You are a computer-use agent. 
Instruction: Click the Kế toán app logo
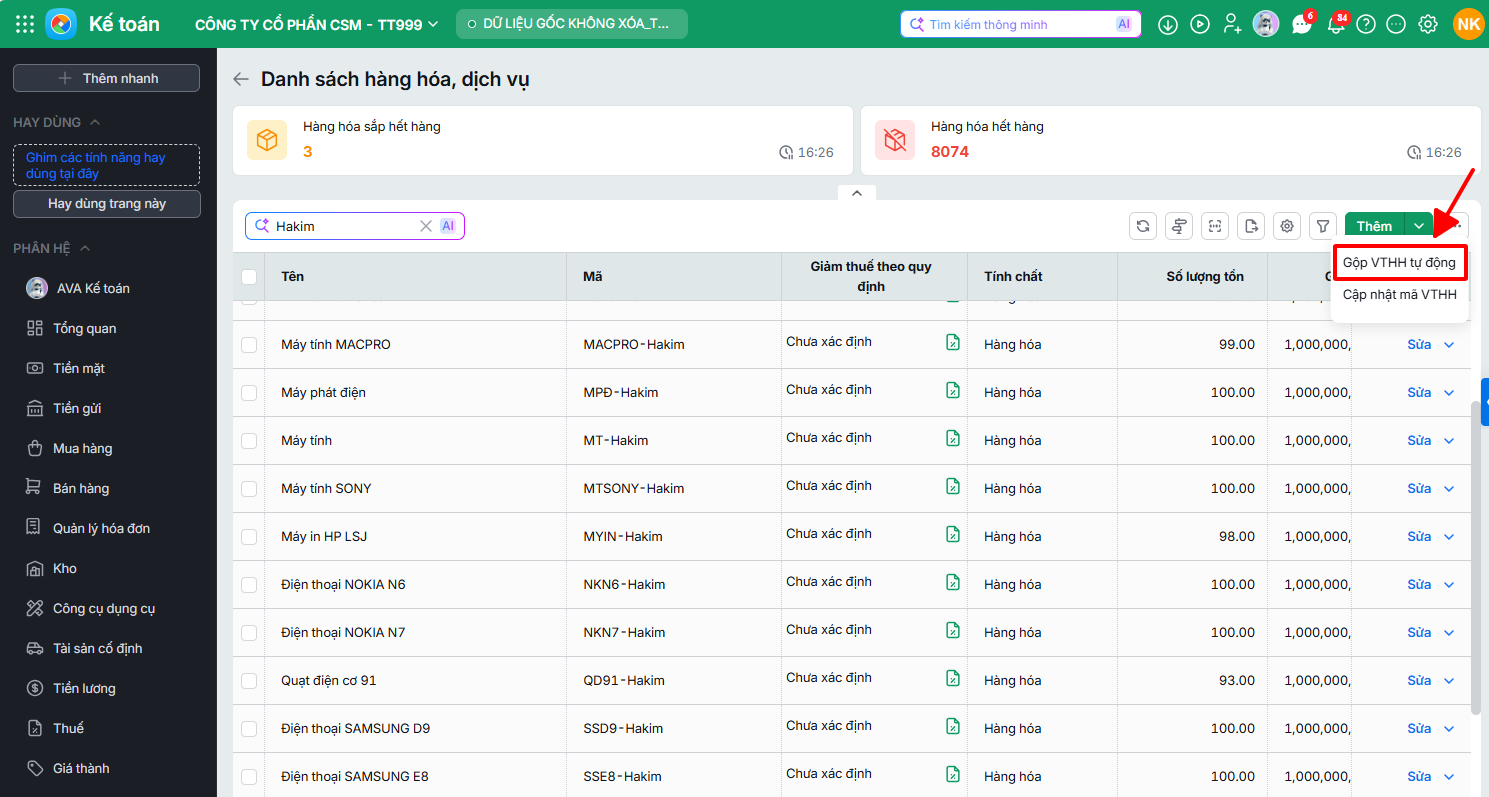(61, 24)
